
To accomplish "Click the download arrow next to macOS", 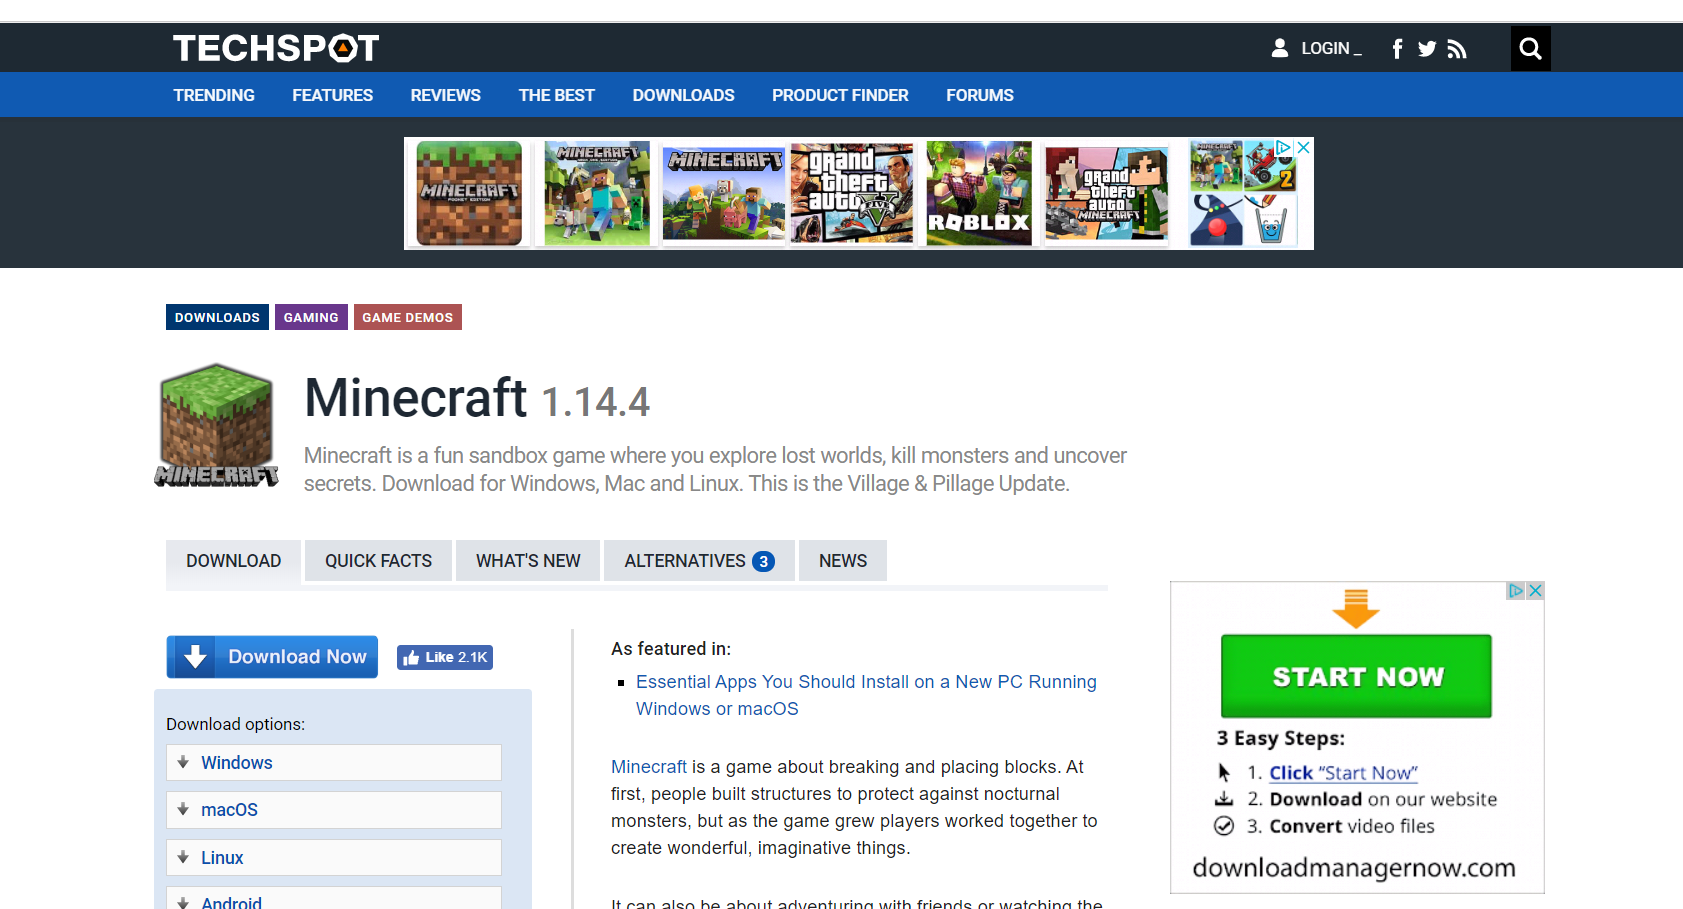I will [183, 809].
